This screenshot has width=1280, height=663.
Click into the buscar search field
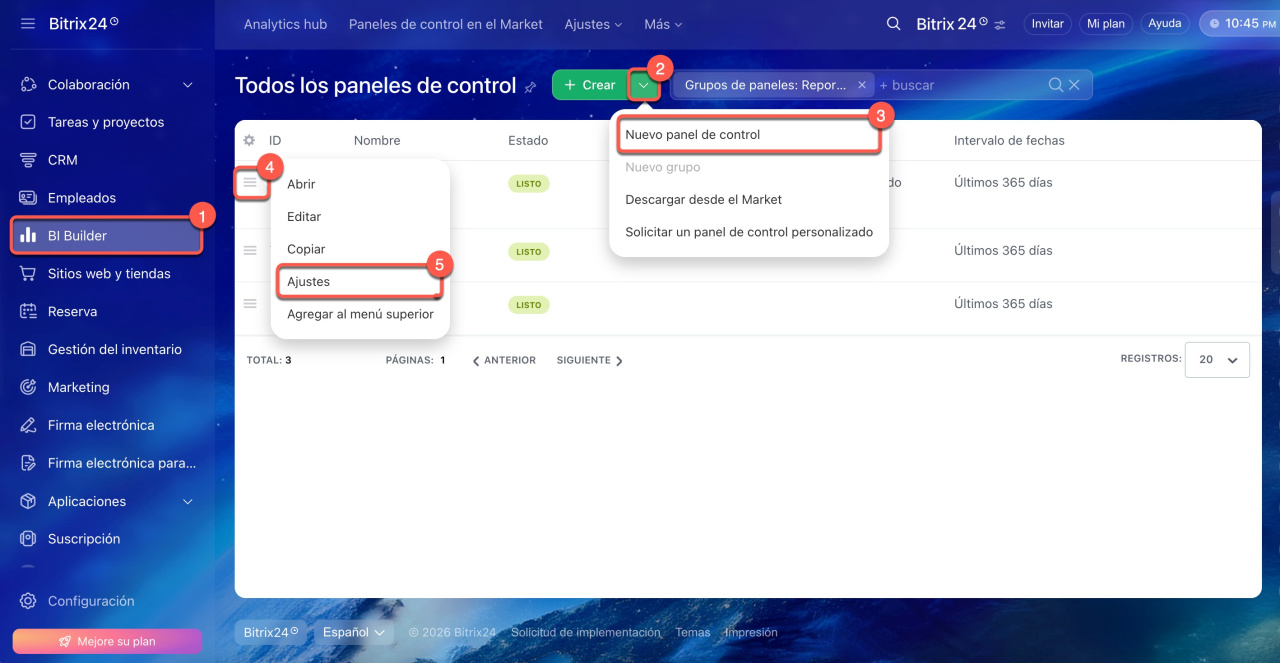point(960,85)
